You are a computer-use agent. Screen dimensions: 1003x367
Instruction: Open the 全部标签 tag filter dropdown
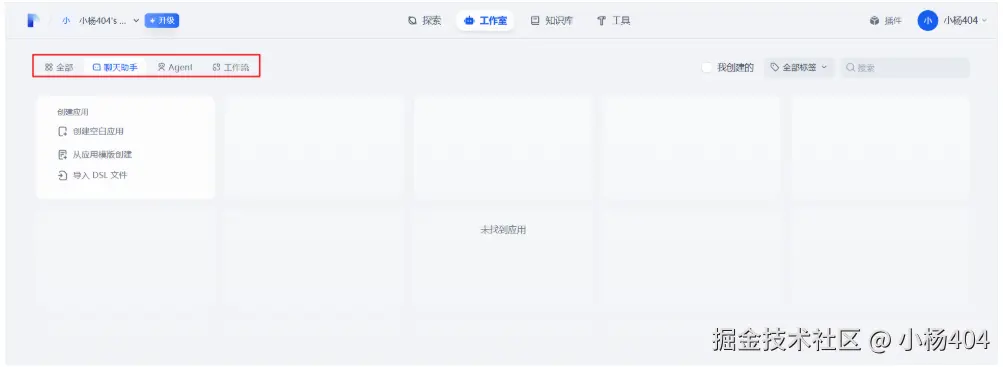[x=799, y=67]
